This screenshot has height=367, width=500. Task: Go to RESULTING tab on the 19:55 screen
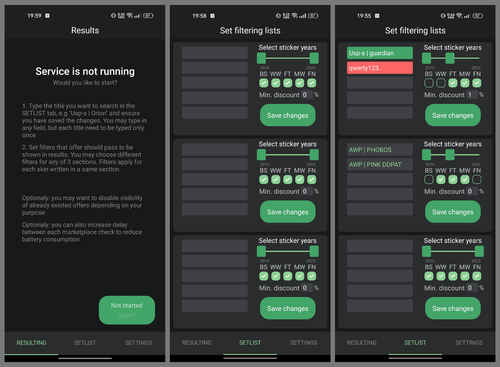[362, 343]
